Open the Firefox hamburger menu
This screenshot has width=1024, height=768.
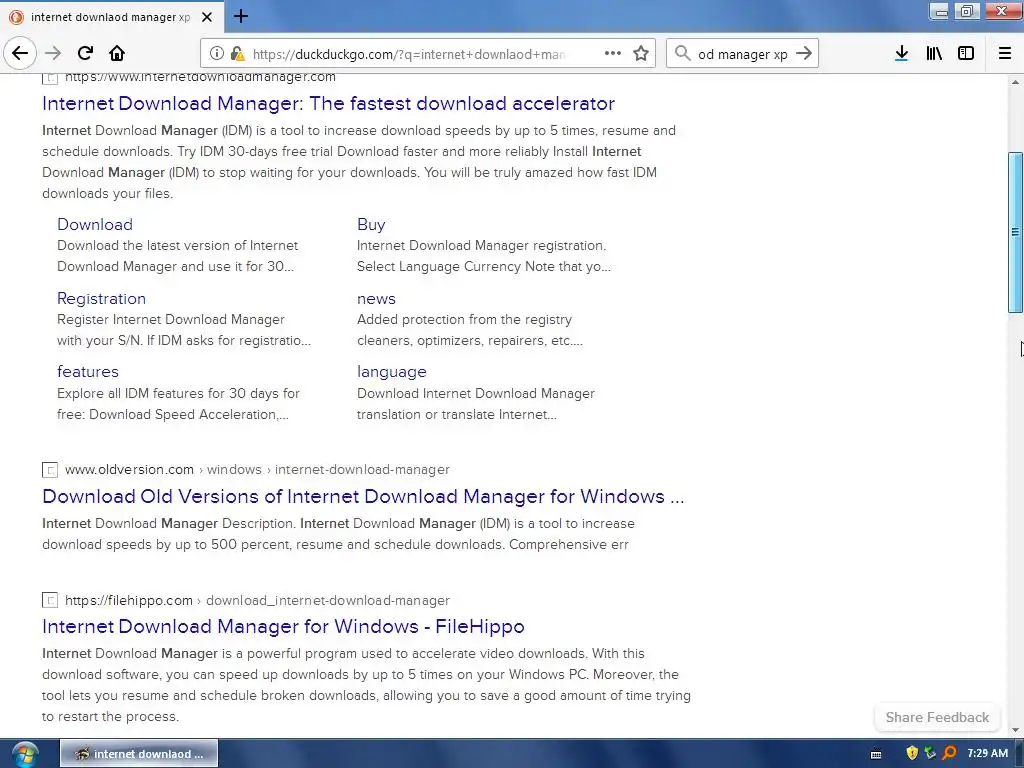(1005, 53)
